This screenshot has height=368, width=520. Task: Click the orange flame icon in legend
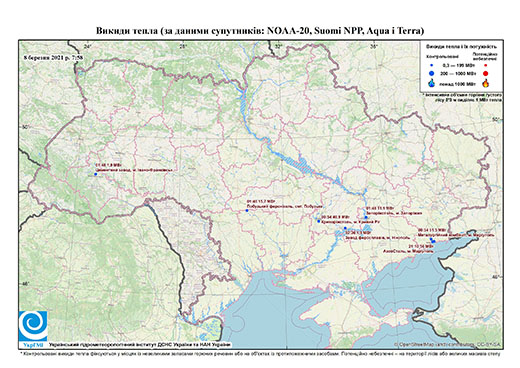485,83
